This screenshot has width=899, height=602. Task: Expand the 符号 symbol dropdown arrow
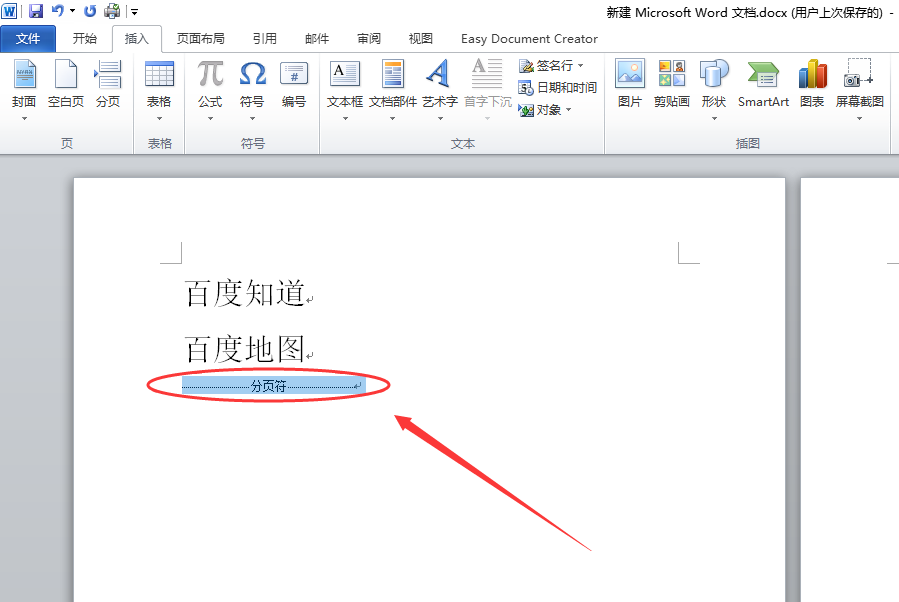tap(252, 119)
